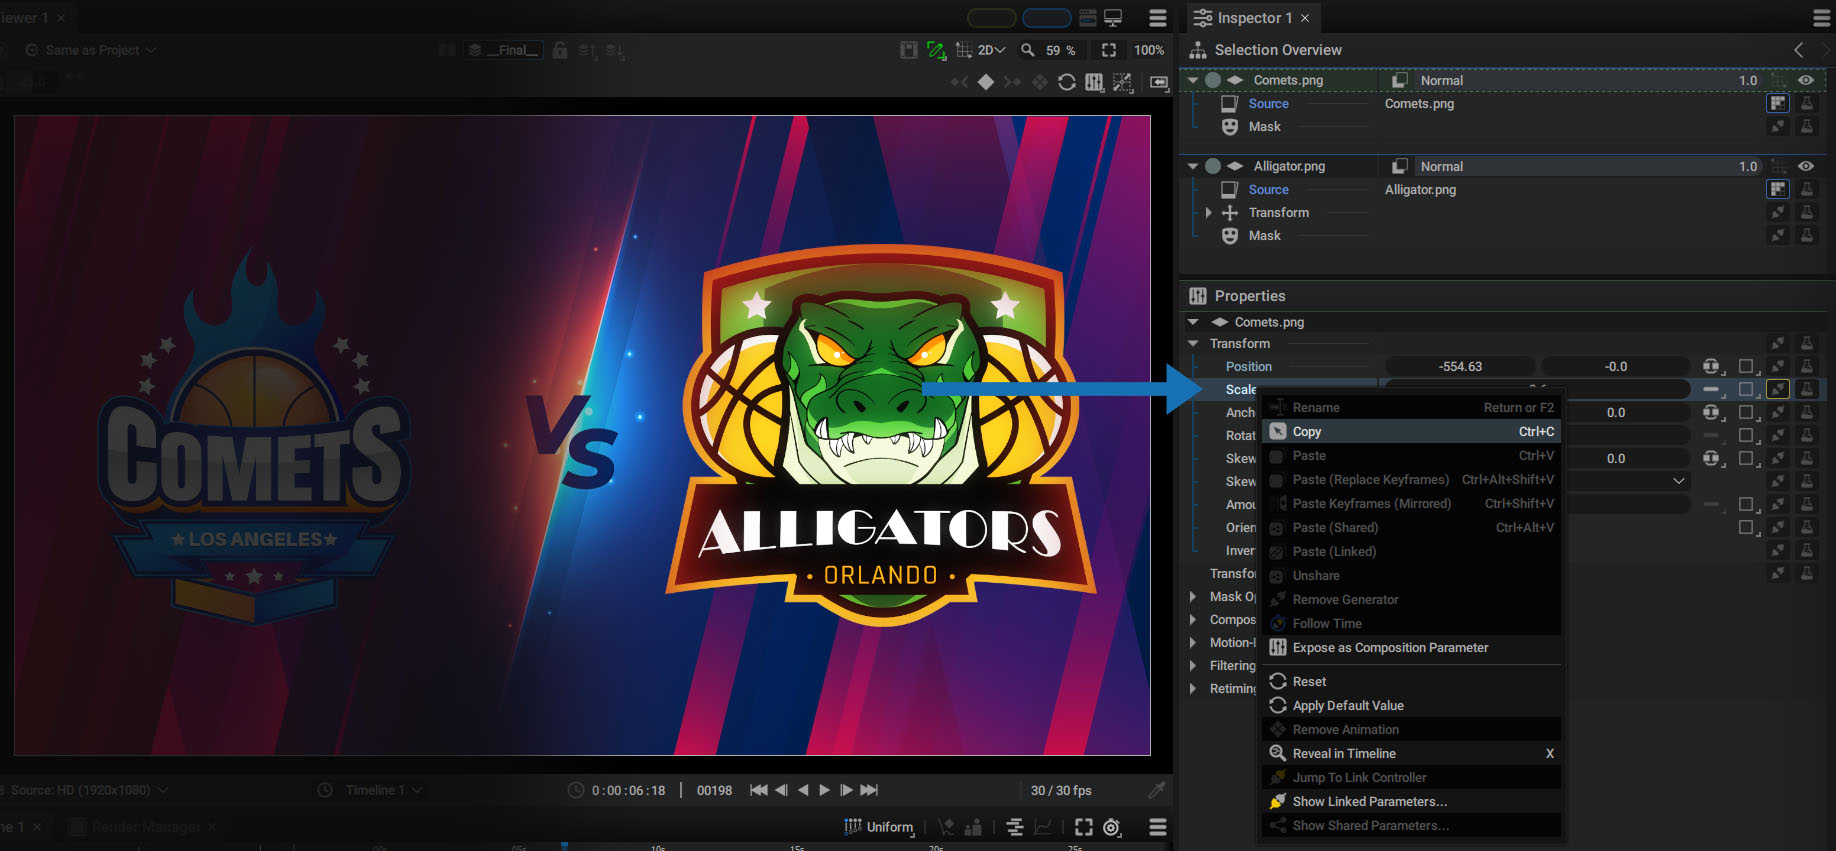Set viewer zoom to 100%

coord(1149,50)
